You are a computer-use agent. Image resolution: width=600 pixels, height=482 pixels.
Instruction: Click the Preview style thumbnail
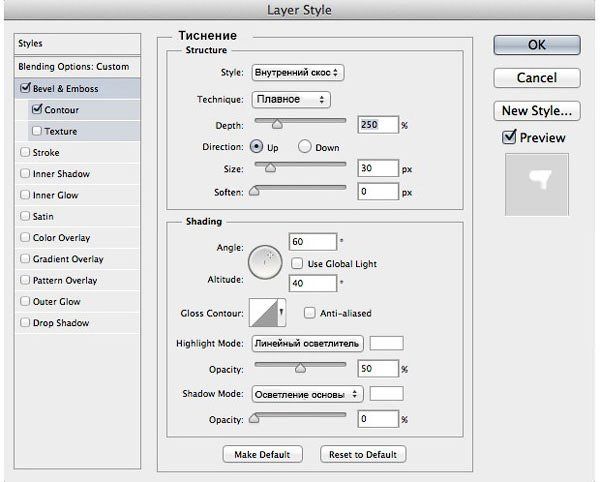tap(538, 183)
